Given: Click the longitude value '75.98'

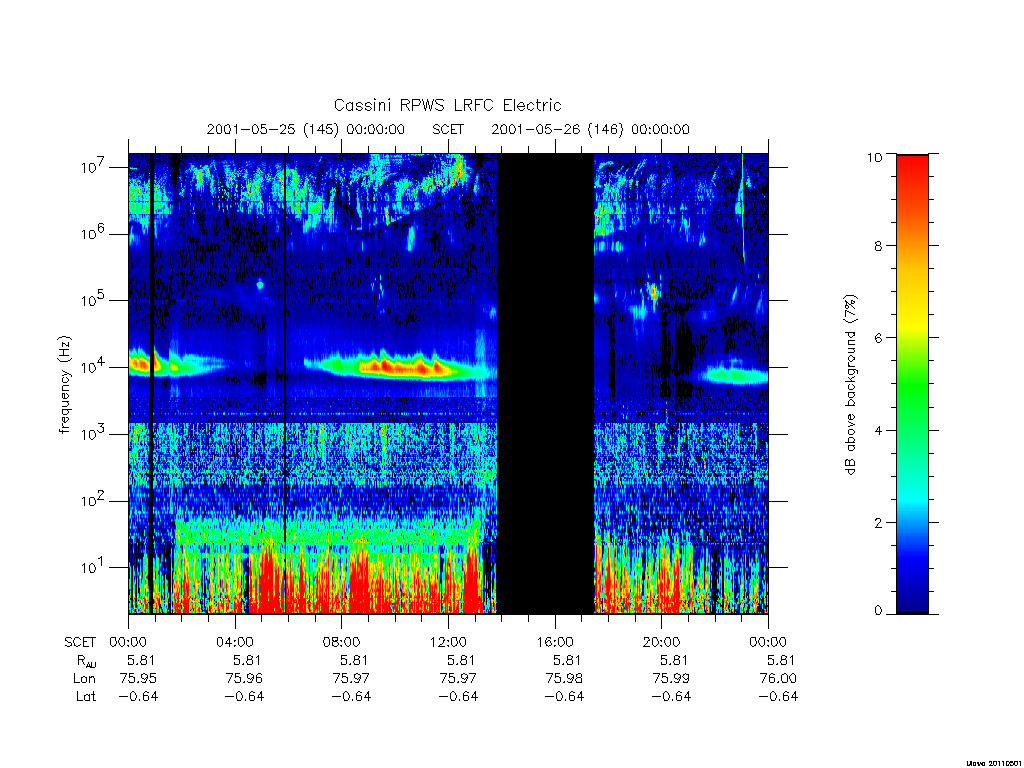Looking at the screenshot, I should point(564,679).
